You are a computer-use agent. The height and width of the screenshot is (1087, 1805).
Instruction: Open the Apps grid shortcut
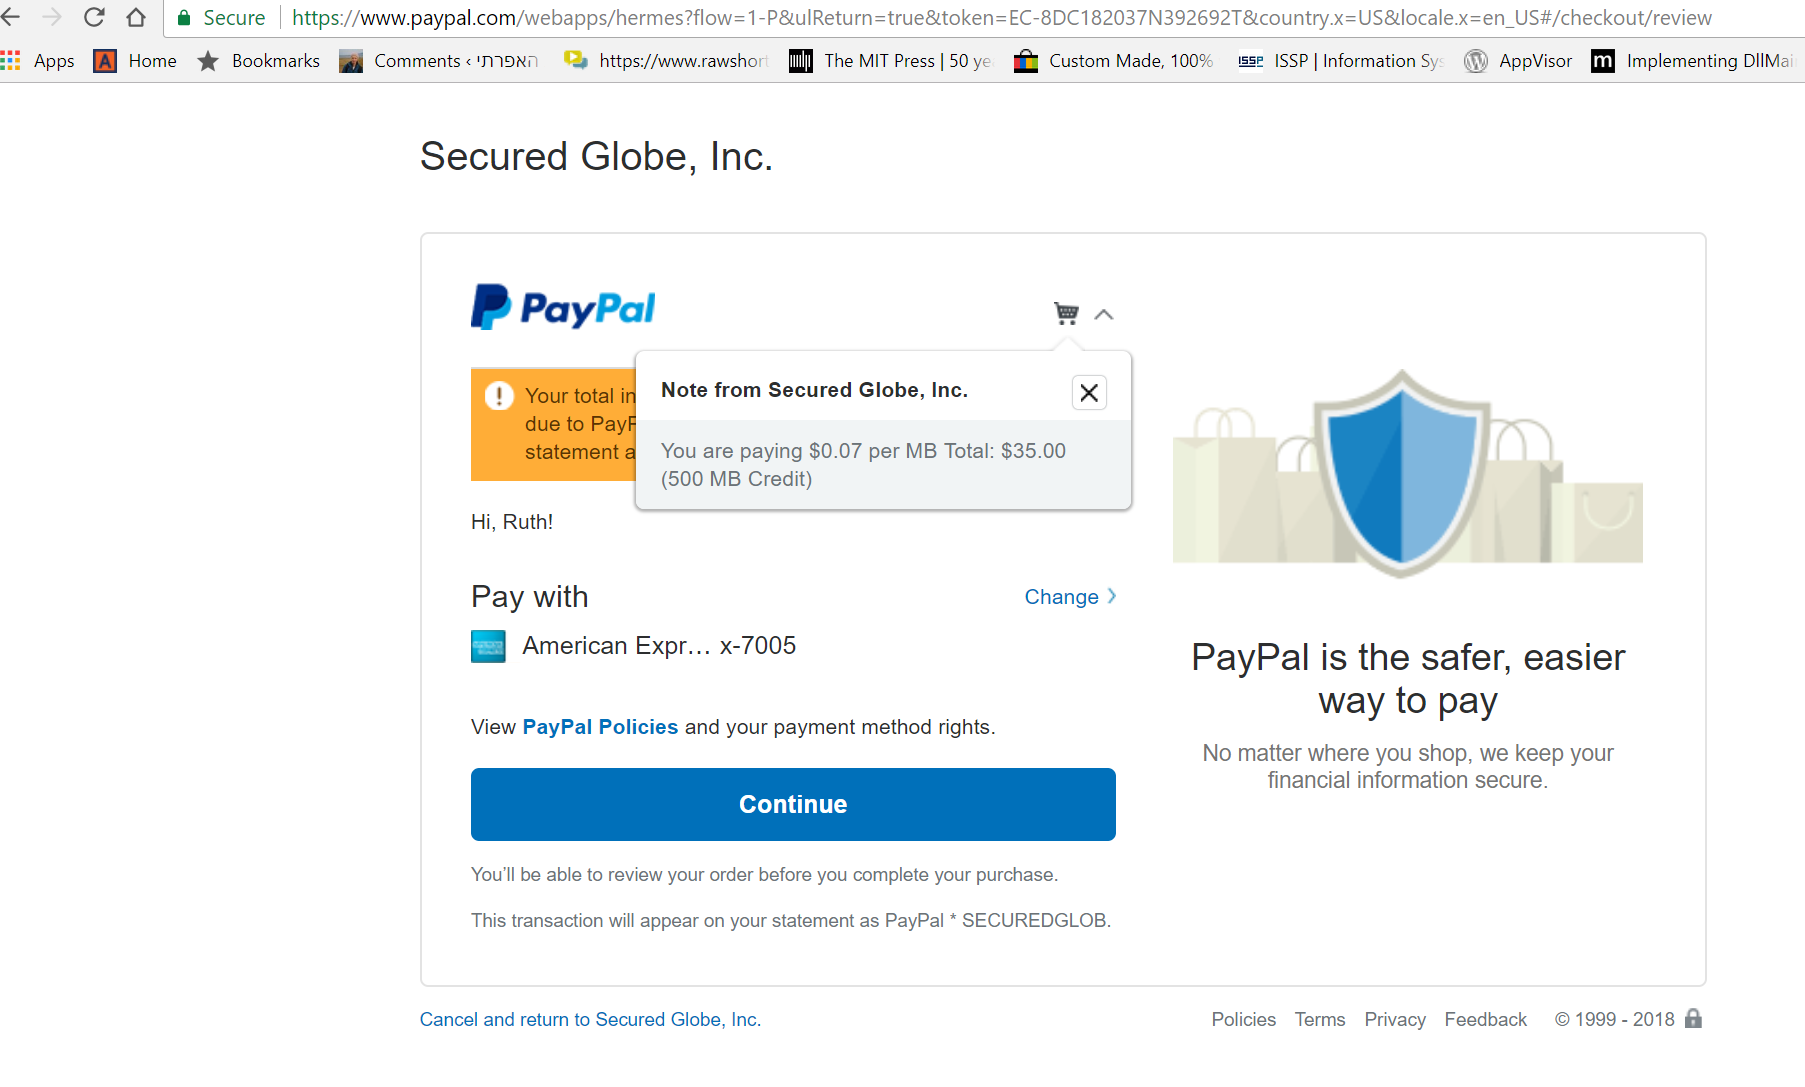[x=38, y=61]
